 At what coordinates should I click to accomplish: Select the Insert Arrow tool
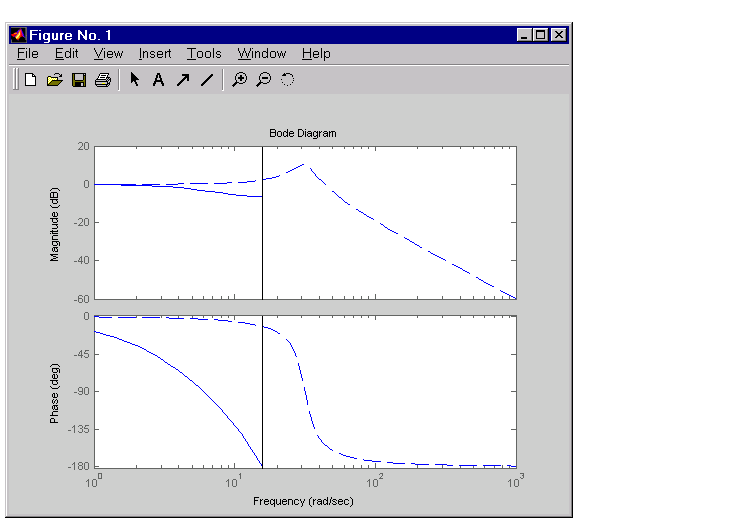[182, 80]
